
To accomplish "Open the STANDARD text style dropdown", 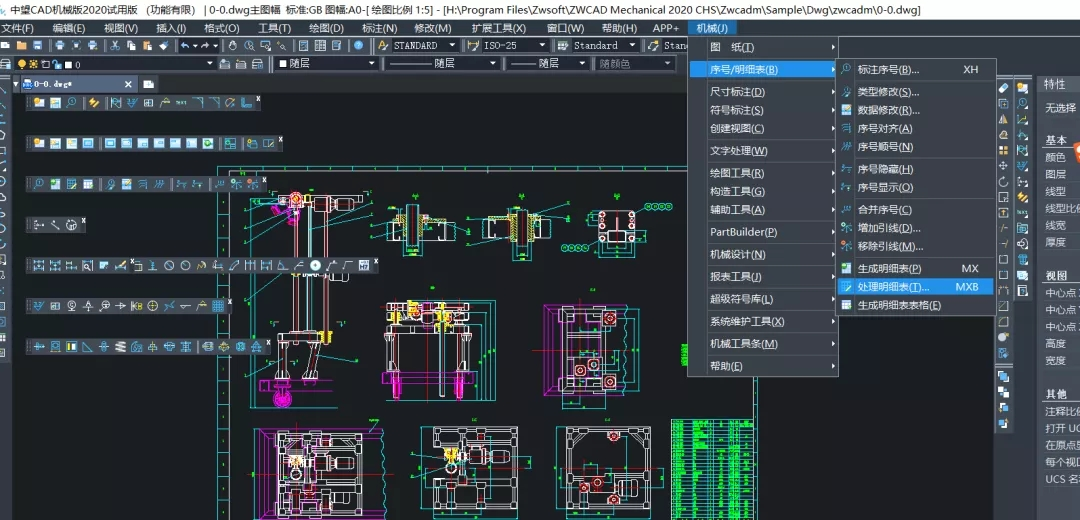I will click(452, 46).
